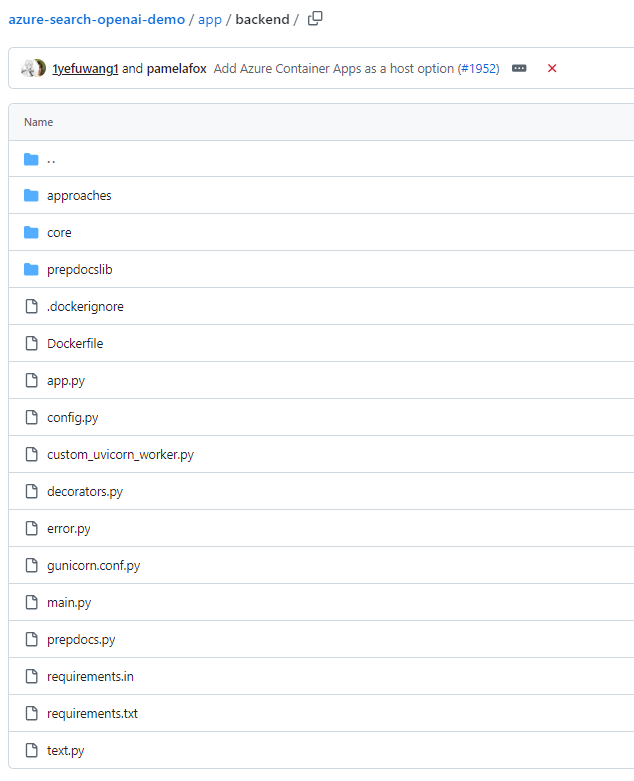Click the prepdocslib folder icon
Screen dimensions: 634x781
[31, 269]
